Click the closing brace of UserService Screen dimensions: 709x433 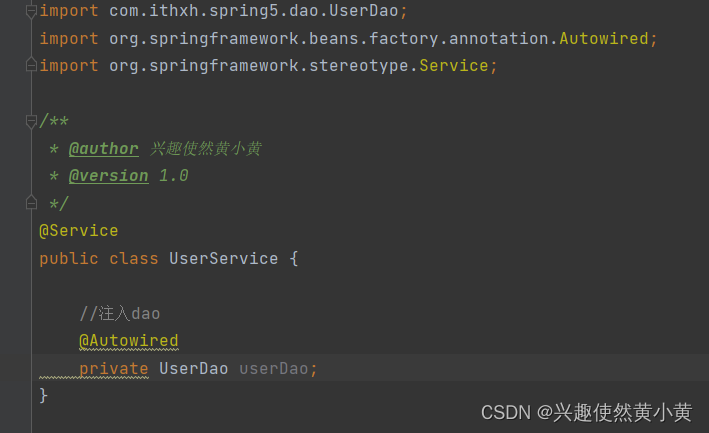43,395
